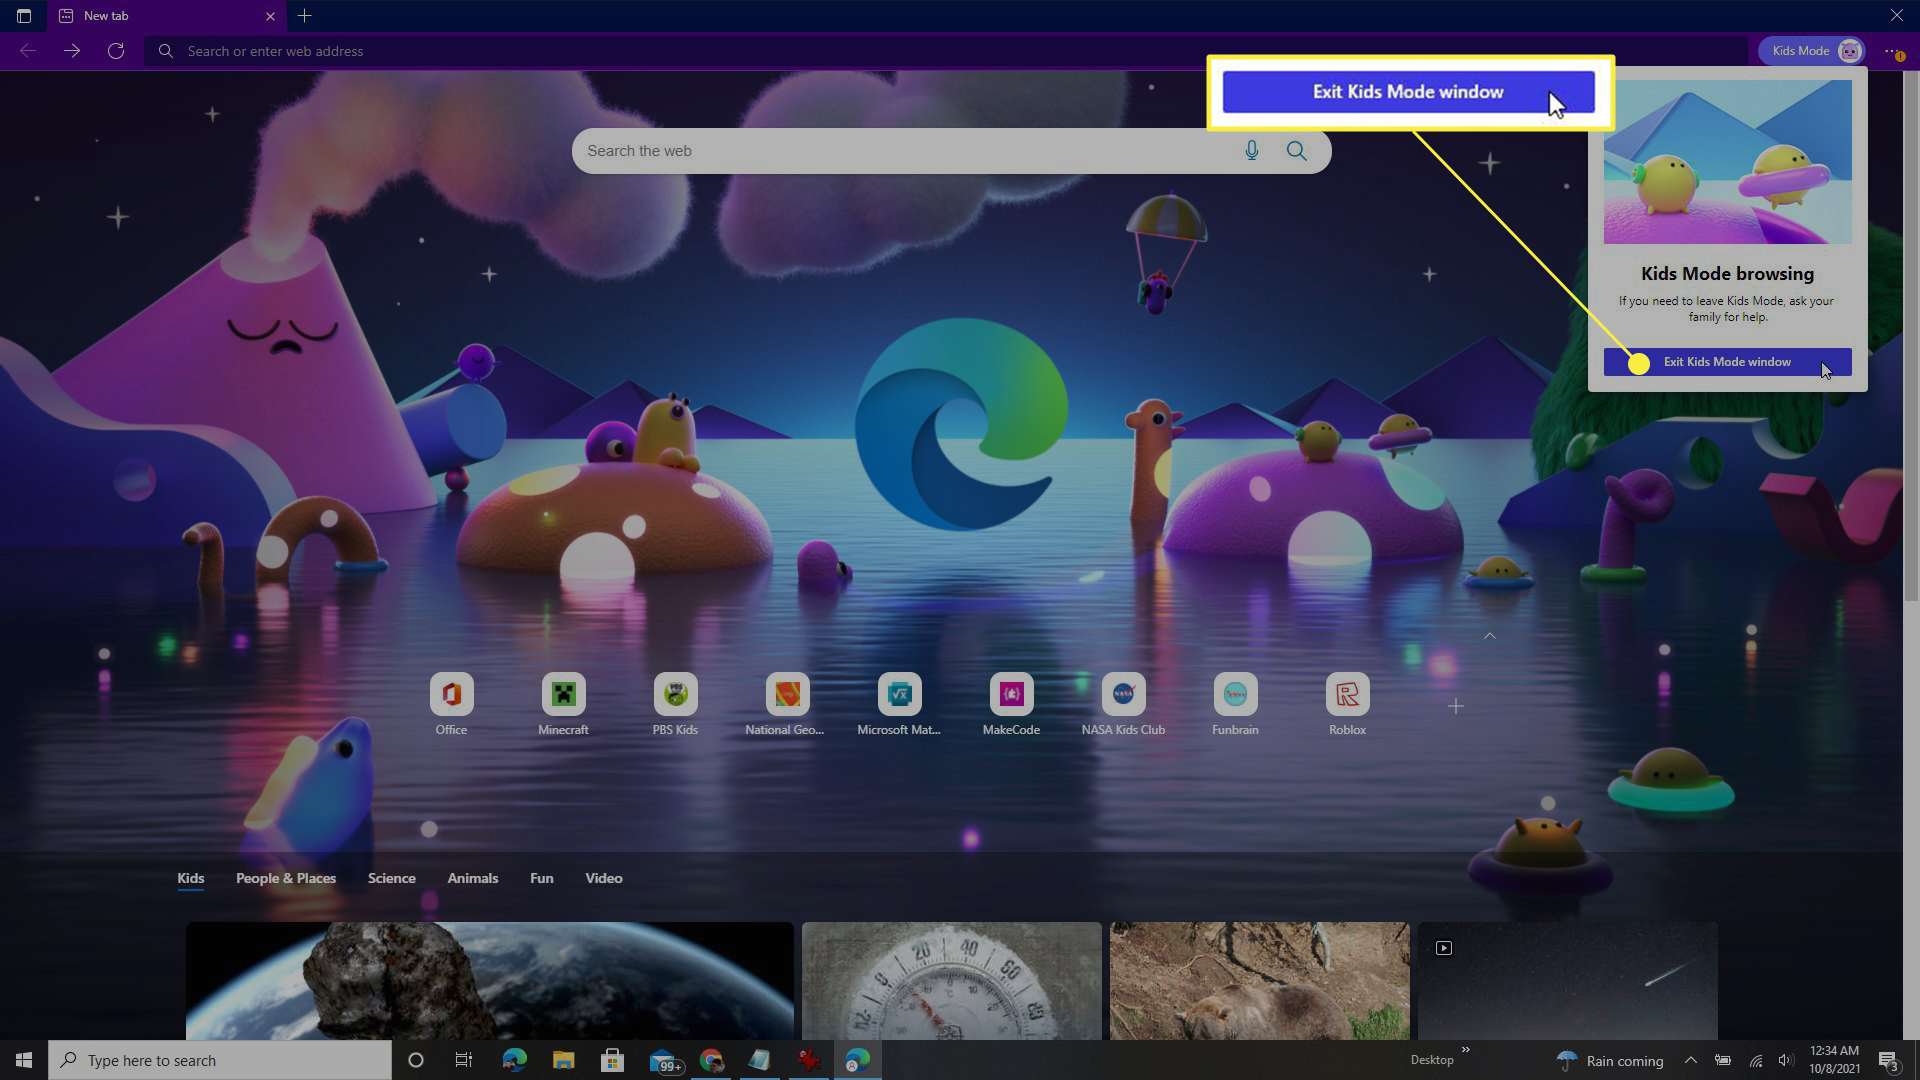Open the tab actions menu icon

24,16
